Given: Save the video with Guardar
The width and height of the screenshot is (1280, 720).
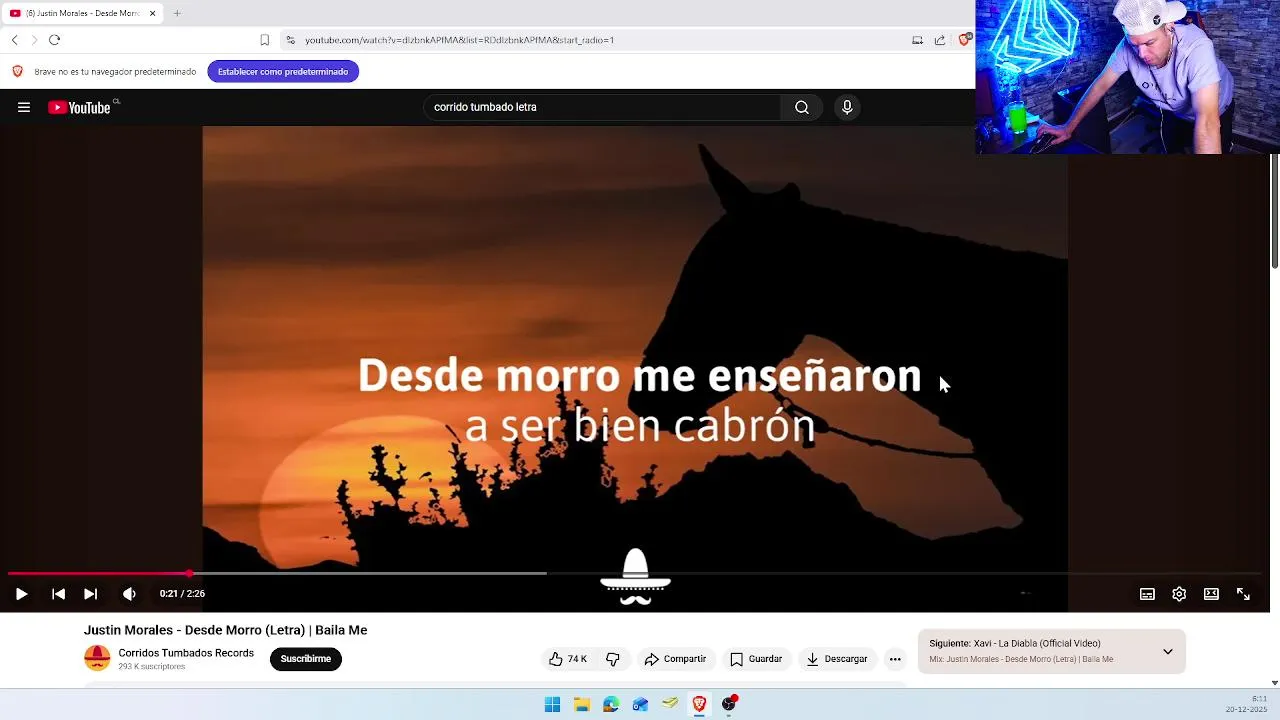Looking at the screenshot, I should (x=756, y=659).
